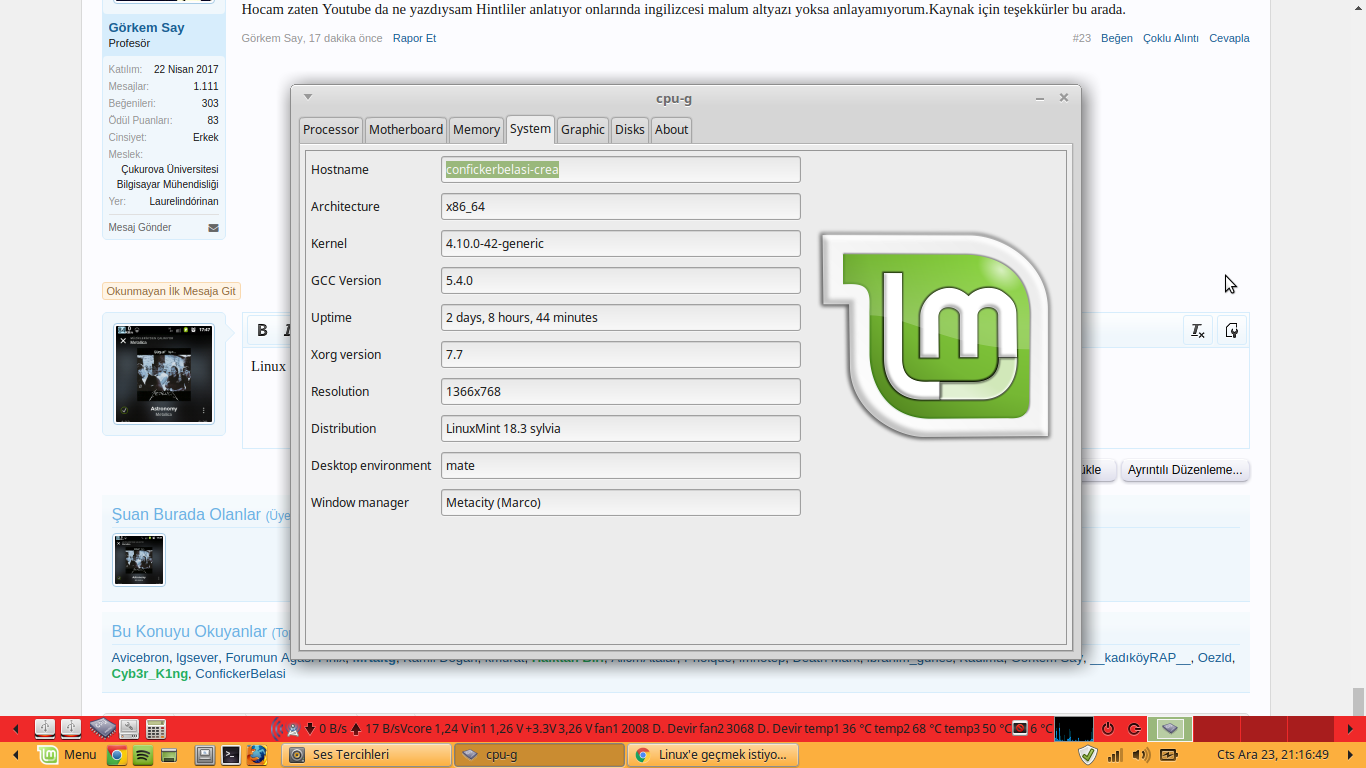Screen dimensions: 1366x768
Task: Open the network signal tray icon
Action: click(1115, 755)
